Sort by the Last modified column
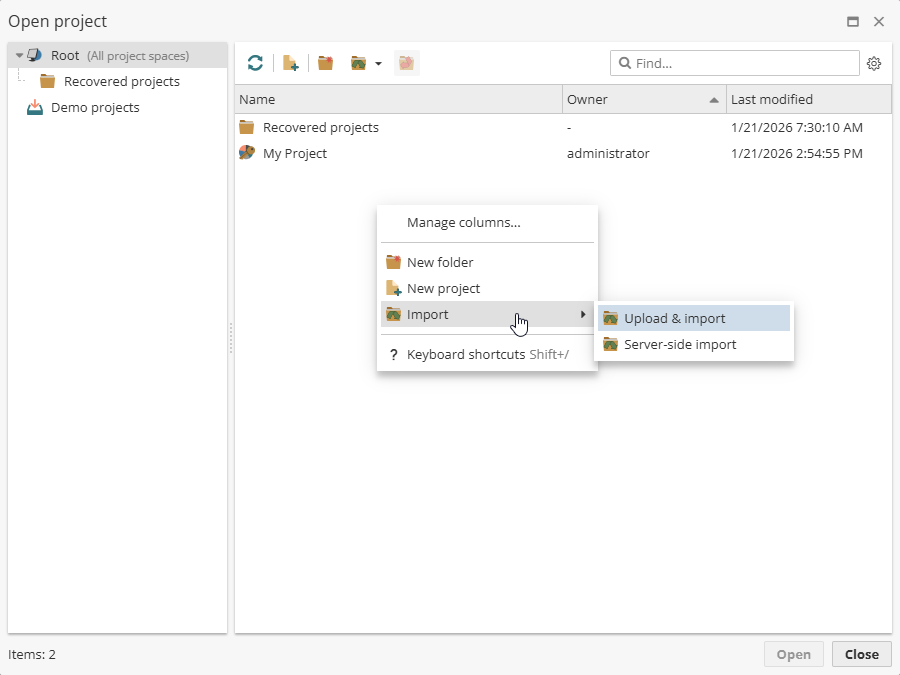The height and width of the screenshot is (675, 900). tap(807, 99)
